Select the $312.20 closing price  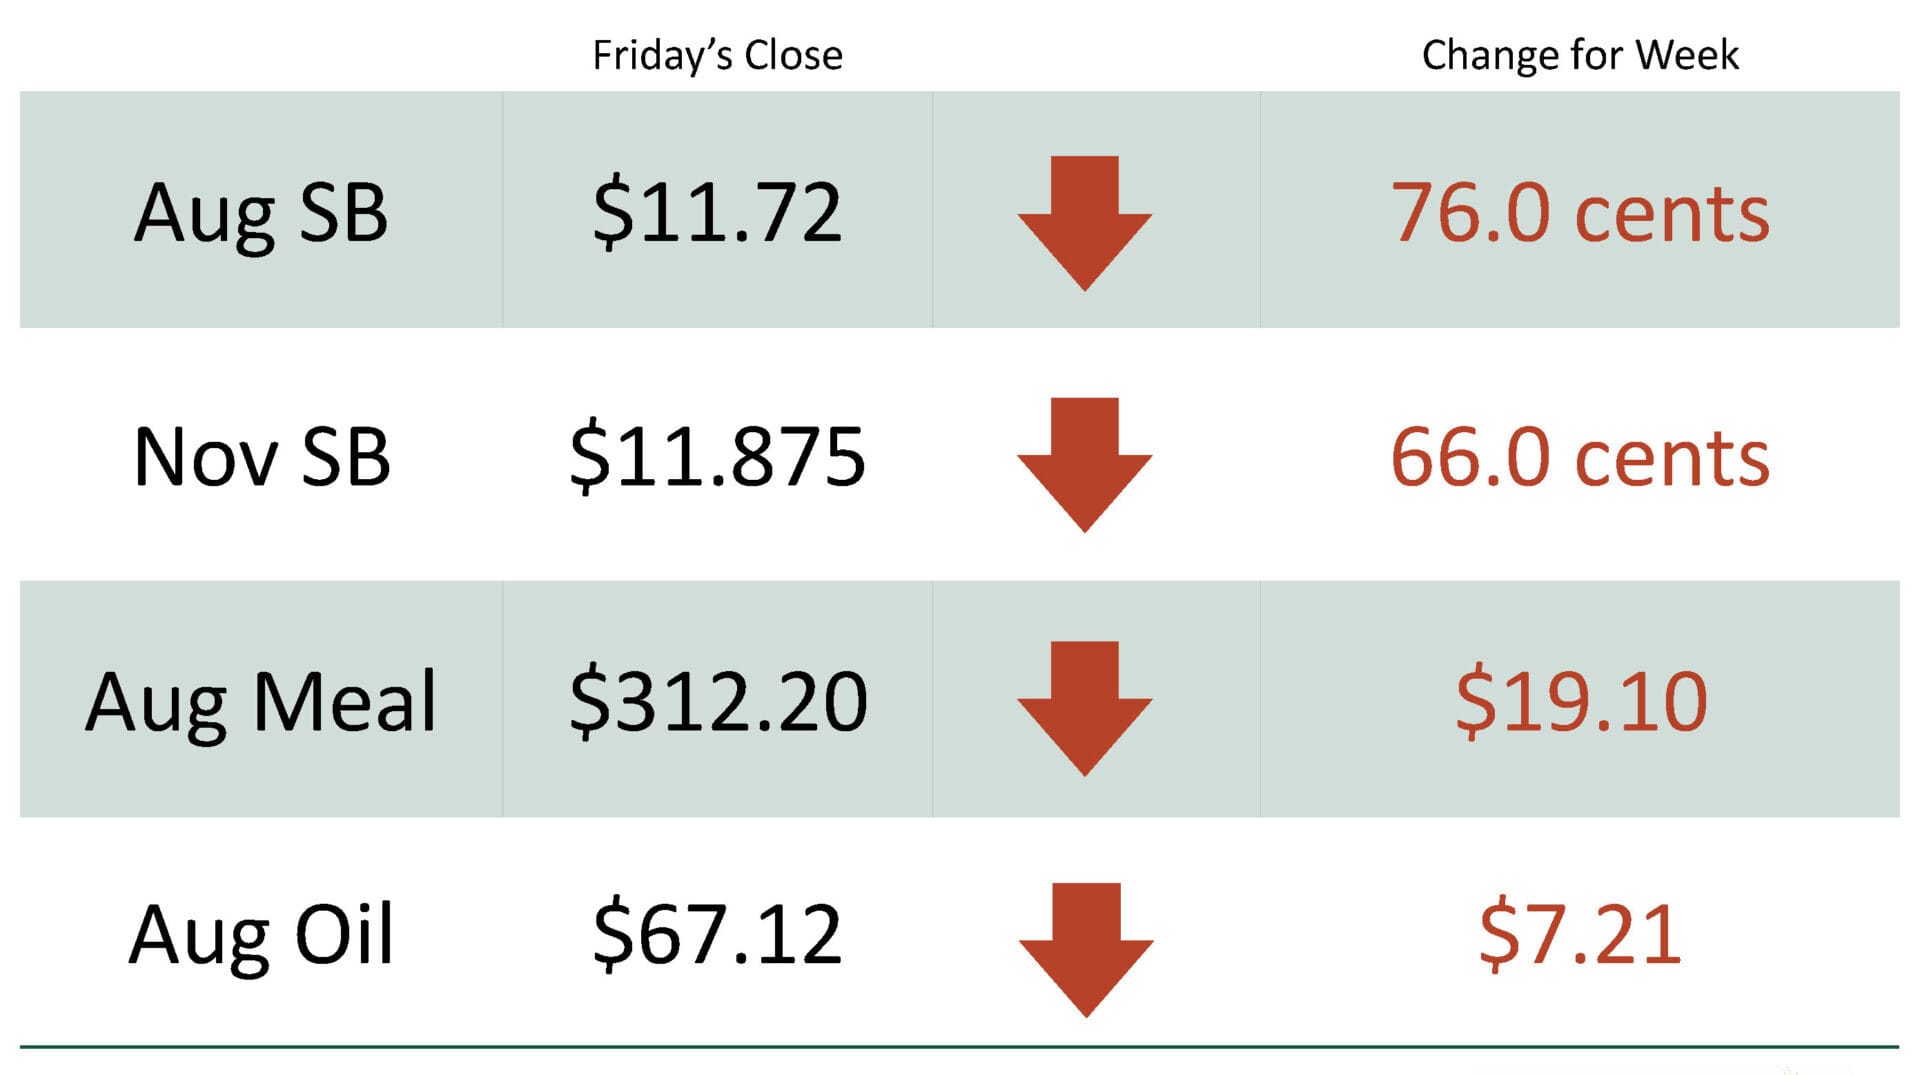pos(718,701)
